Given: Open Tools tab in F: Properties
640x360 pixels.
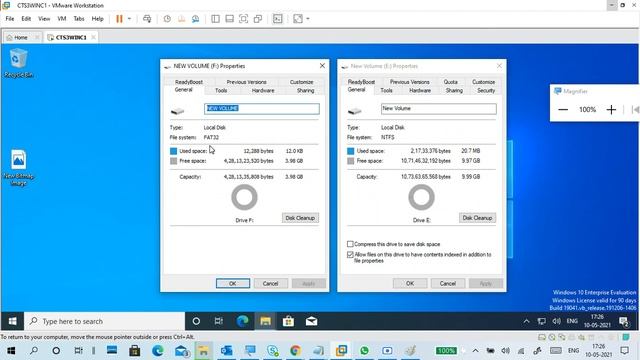Looking at the screenshot, I should coord(221,91).
